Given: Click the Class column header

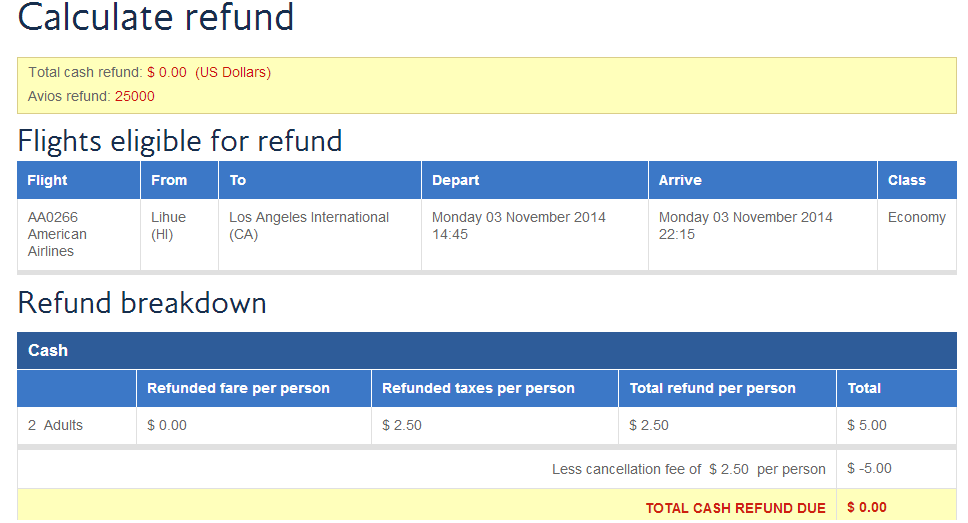Looking at the screenshot, I should pyautogui.click(x=917, y=180).
